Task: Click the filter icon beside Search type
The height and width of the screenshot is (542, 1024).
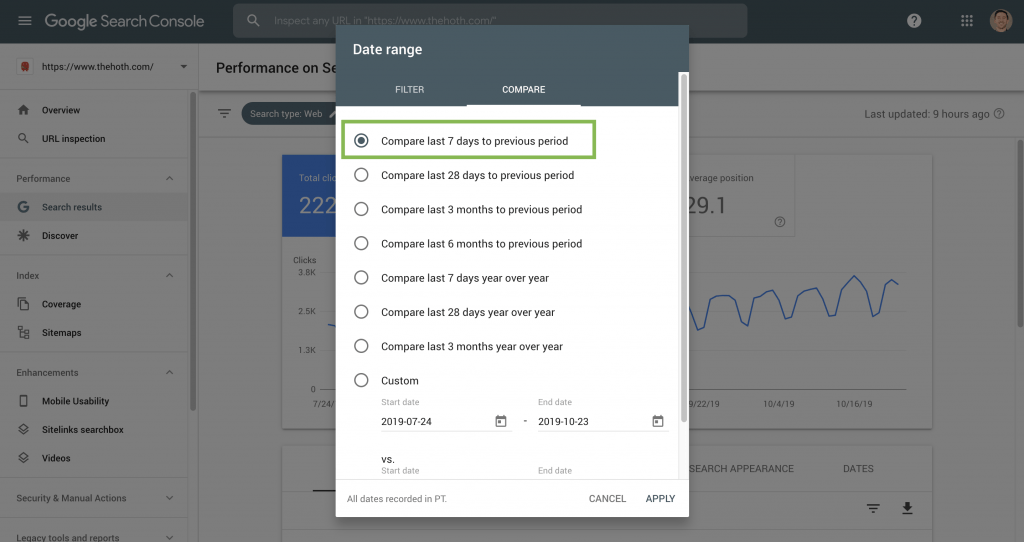Action: point(224,114)
